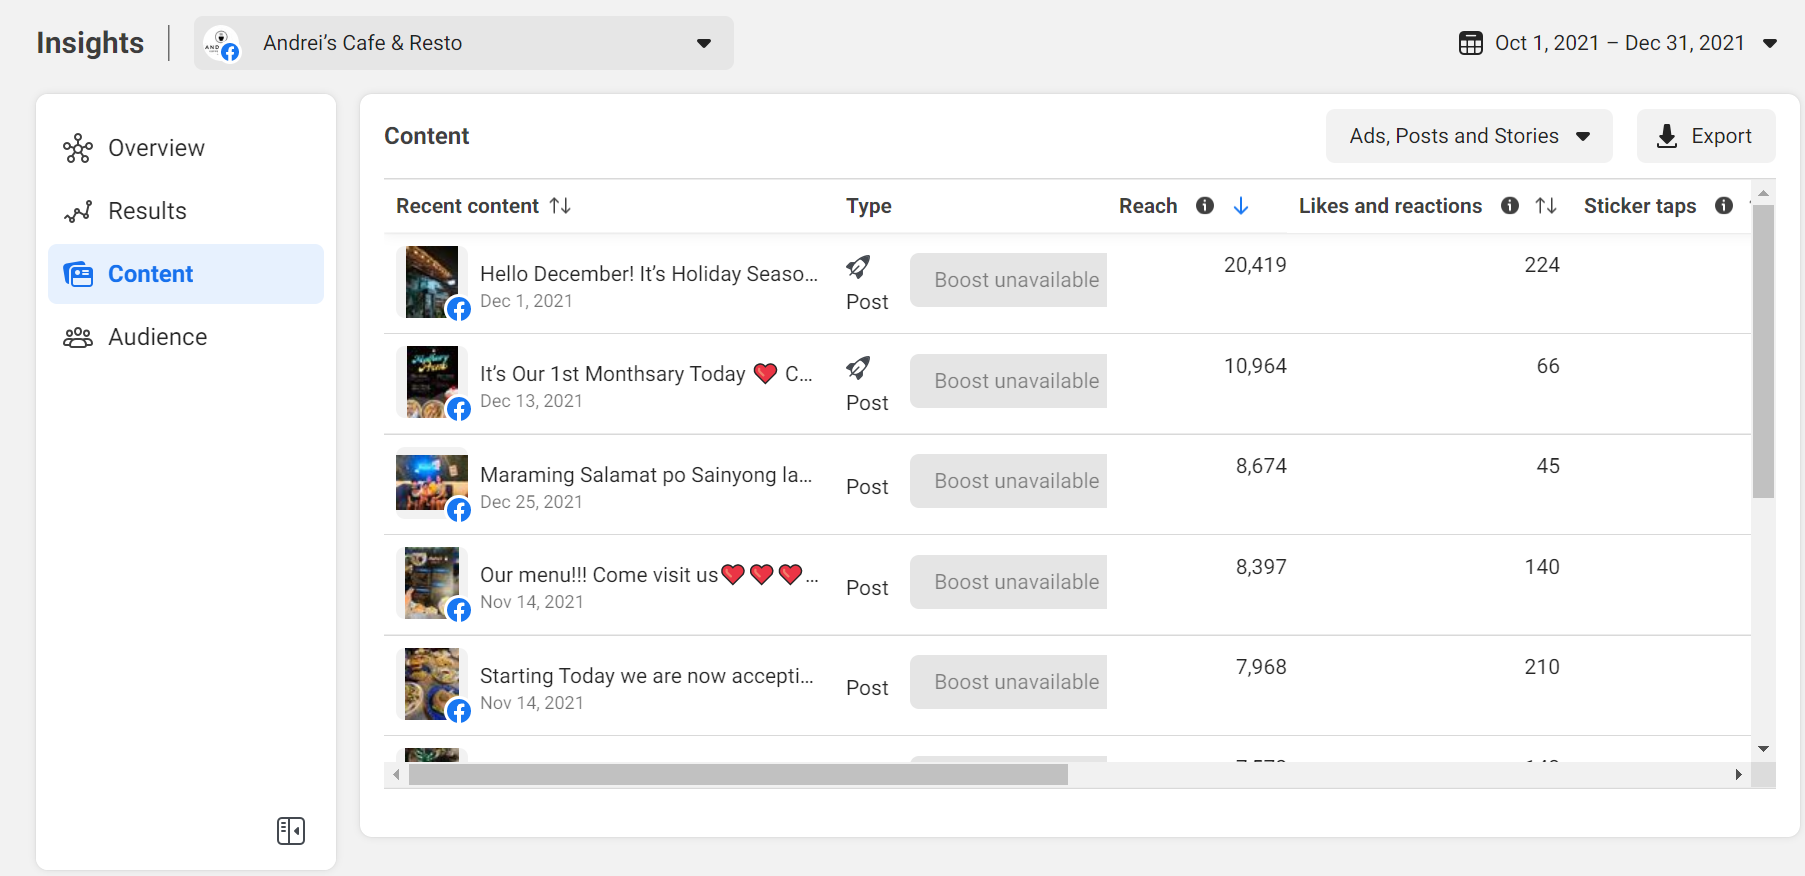This screenshot has width=1805, height=876.
Task: Click the calendar icon beside date range
Action: pyautogui.click(x=1470, y=43)
